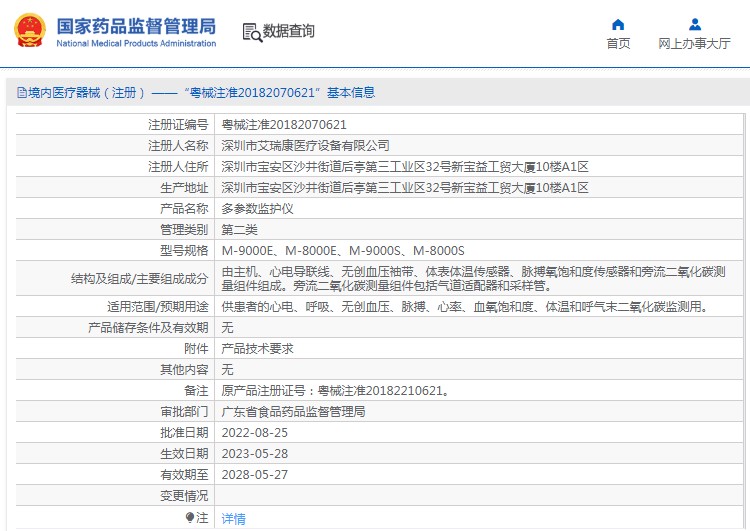Click the 有效期至 label cell
This screenshot has height=531, width=750.
click(x=115, y=475)
